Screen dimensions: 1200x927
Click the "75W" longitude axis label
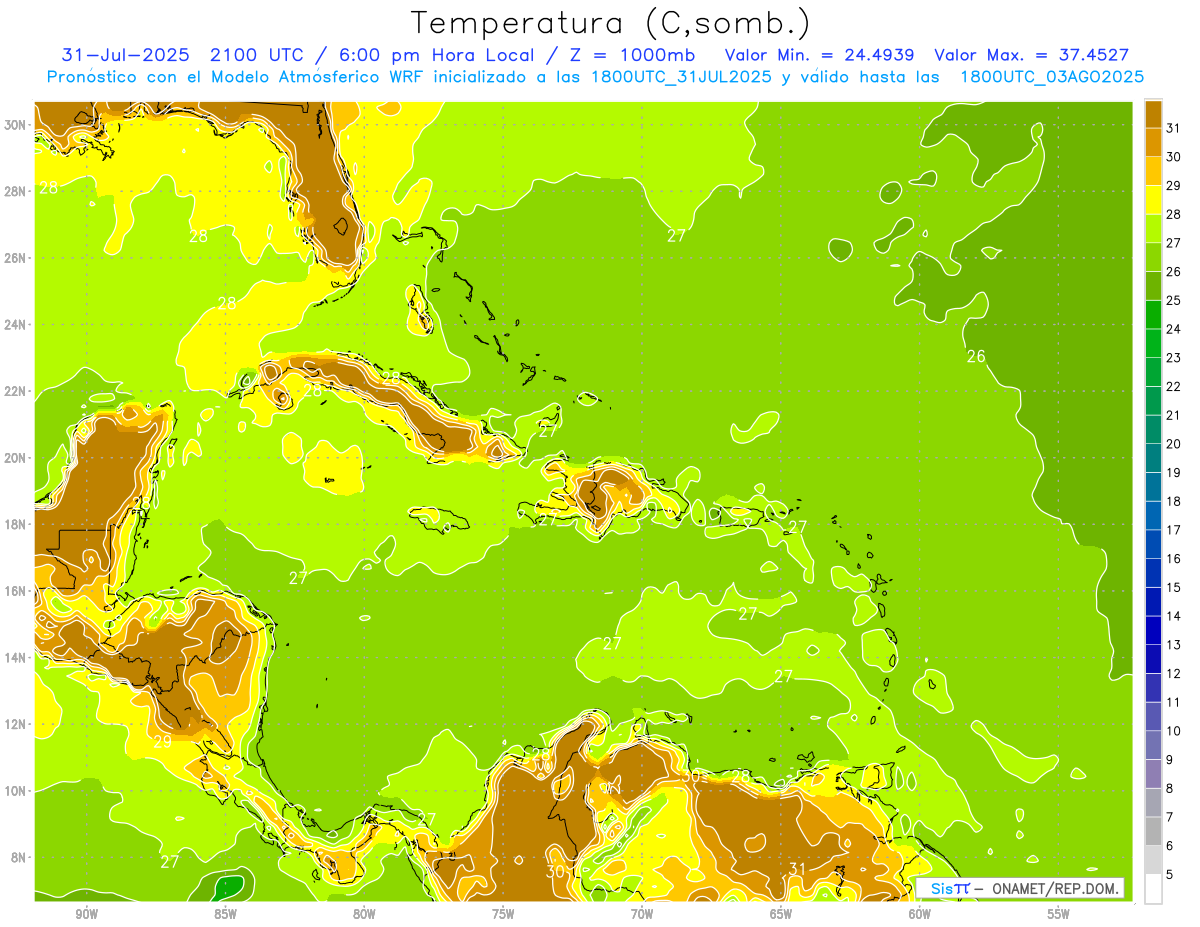(x=503, y=914)
